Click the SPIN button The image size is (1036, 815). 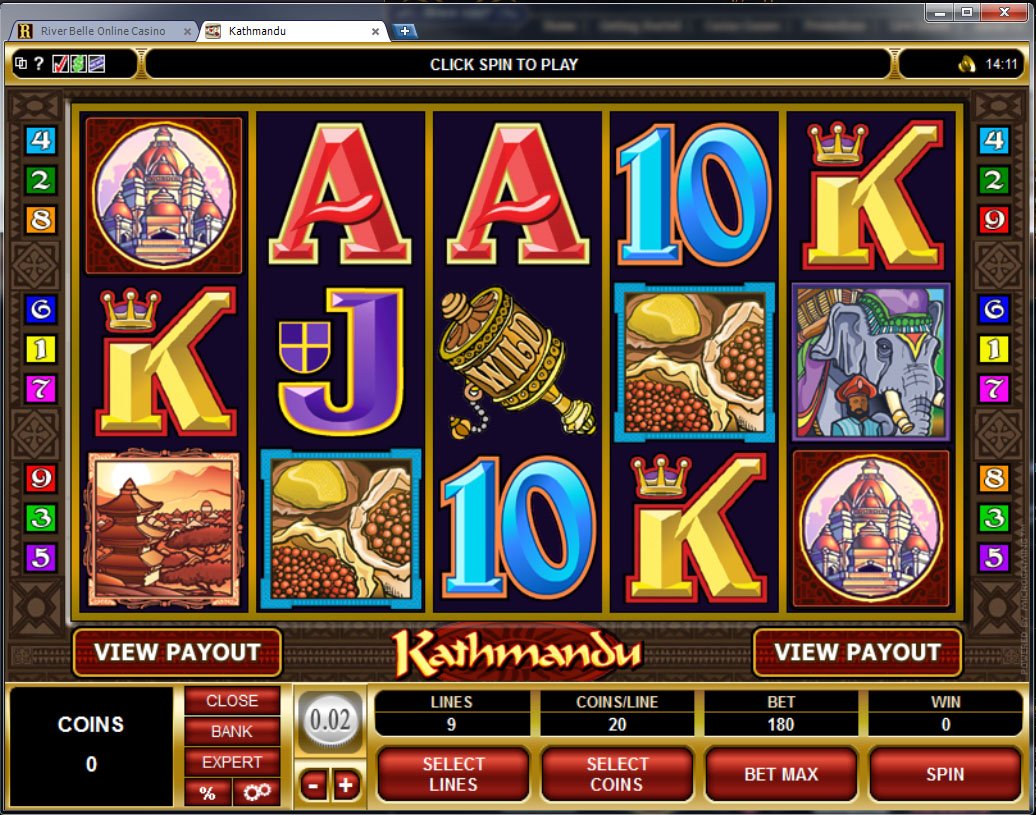point(945,774)
